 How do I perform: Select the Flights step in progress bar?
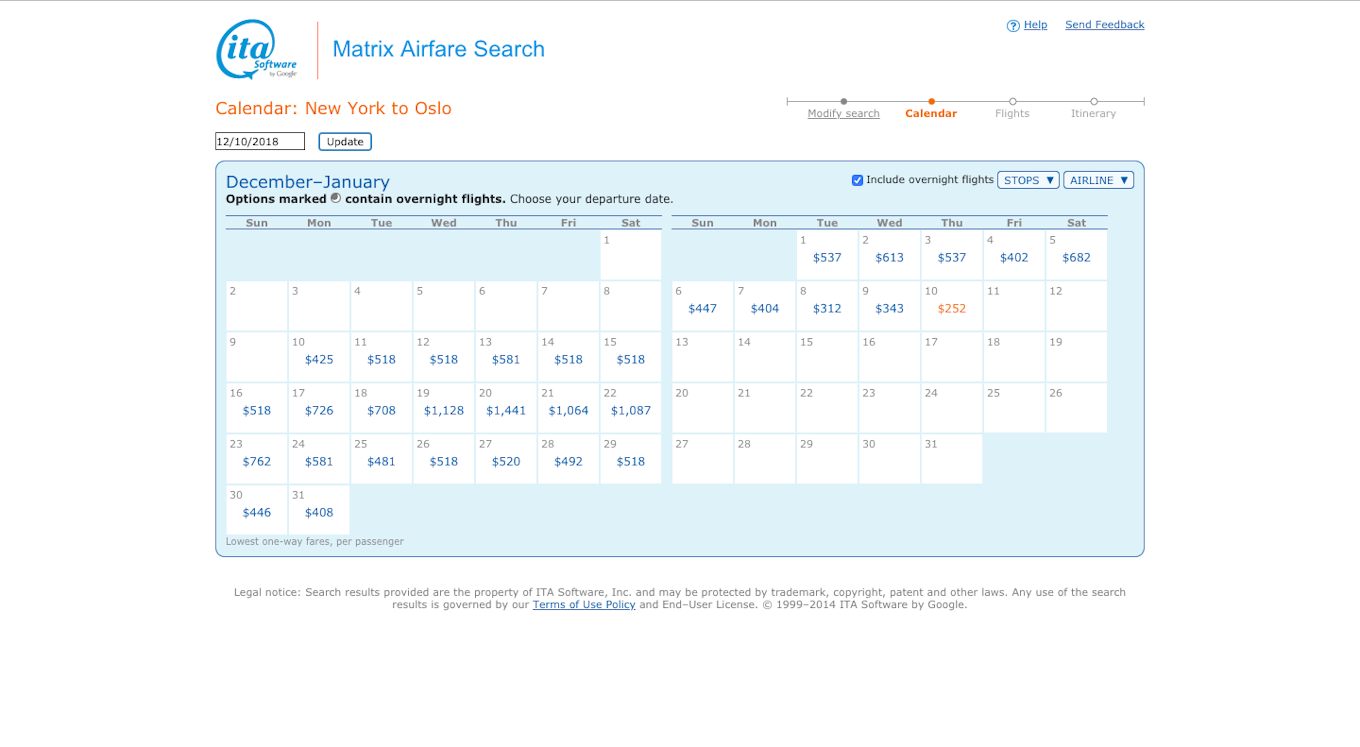click(x=1012, y=113)
